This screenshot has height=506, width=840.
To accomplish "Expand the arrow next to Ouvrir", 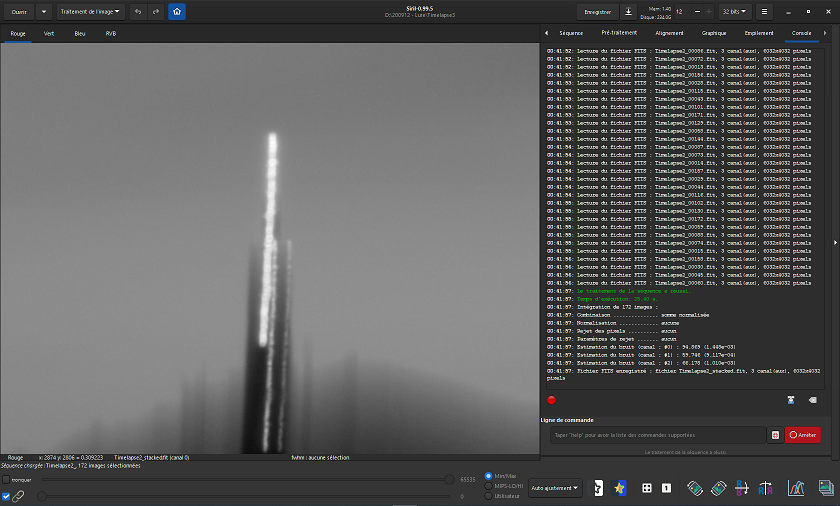I will [x=44, y=11].
